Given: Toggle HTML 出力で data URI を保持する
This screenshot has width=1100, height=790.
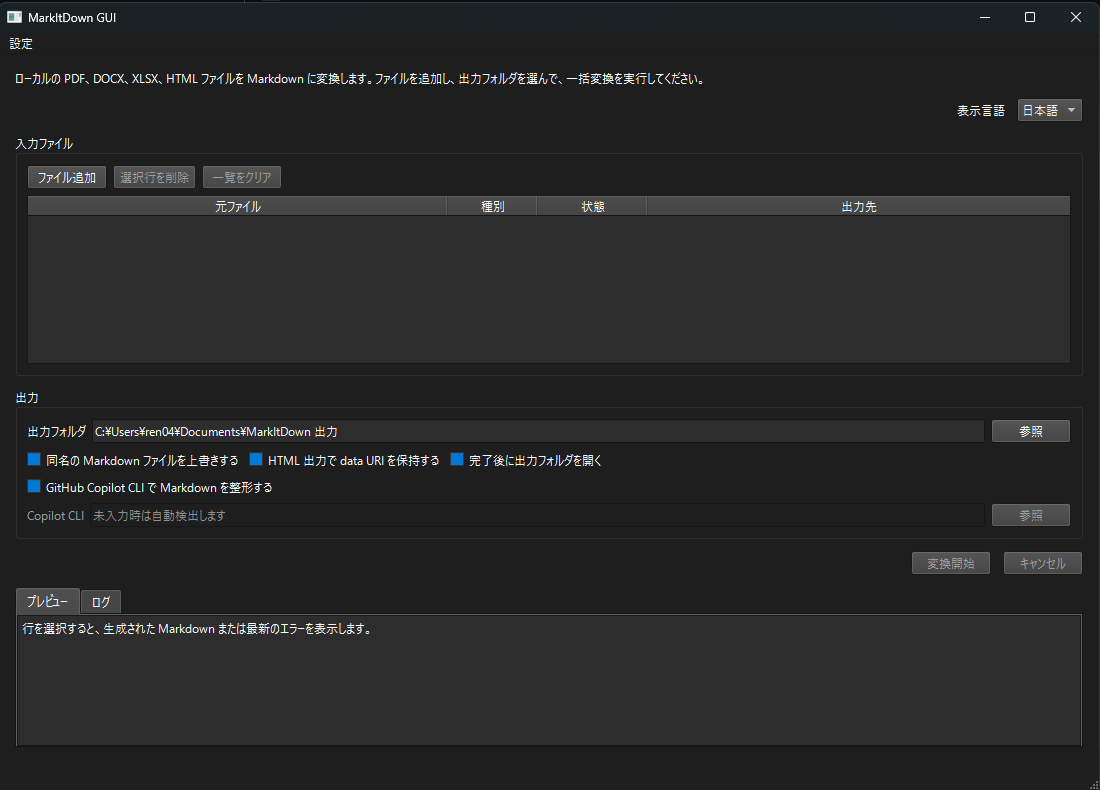Looking at the screenshot, I should (256, 459).
